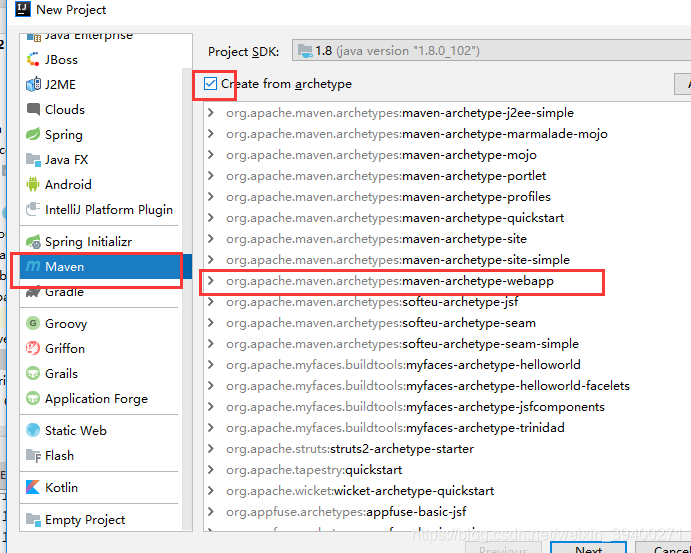
Task: Toggle the Create from archetype checkbox
Action: [210, 83]
